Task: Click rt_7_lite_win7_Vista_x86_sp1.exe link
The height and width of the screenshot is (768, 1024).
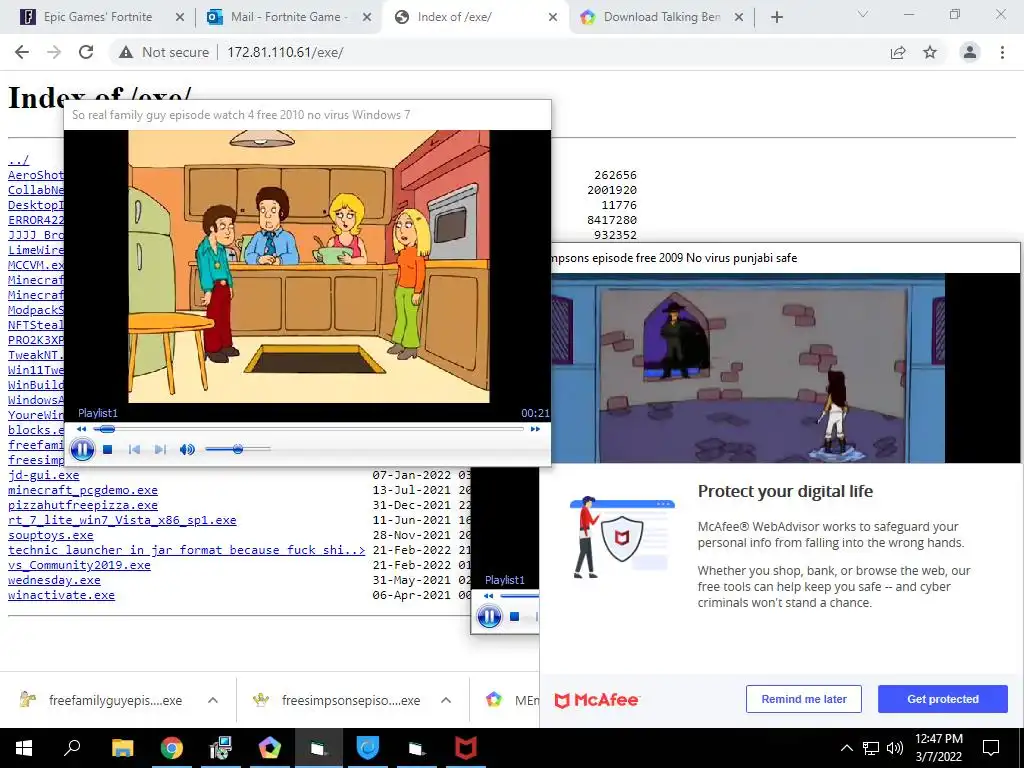Action: [122, 520]
